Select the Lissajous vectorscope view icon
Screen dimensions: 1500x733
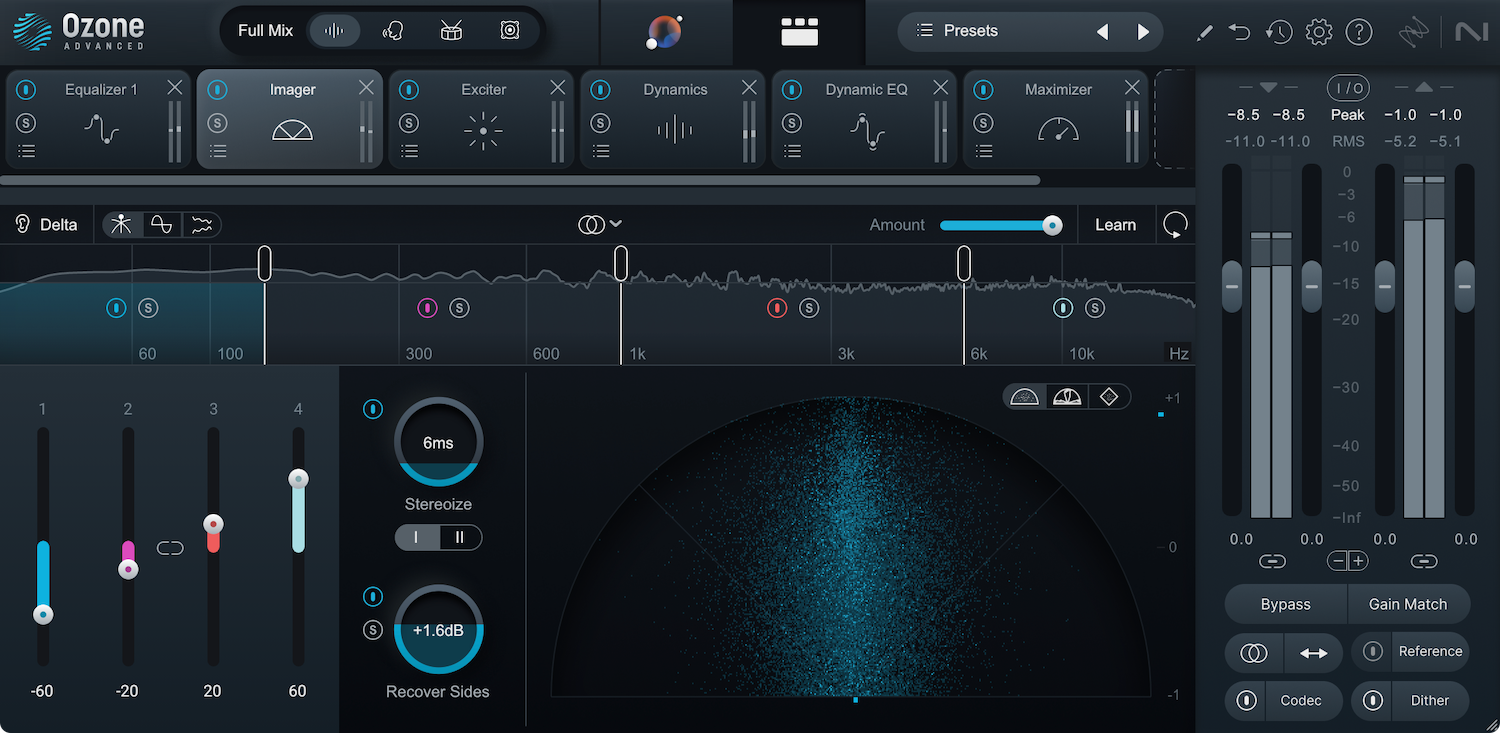pos(1109,396)
